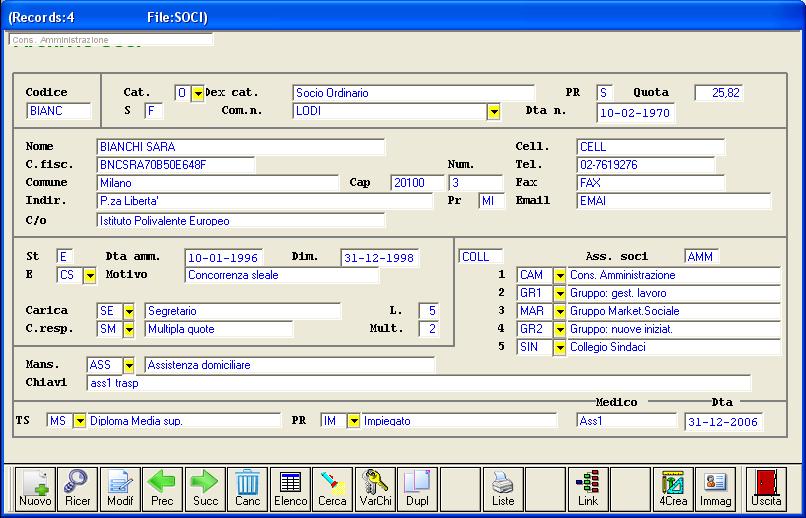
Task: Click the Link diagram button
Action: click(588, 489)
